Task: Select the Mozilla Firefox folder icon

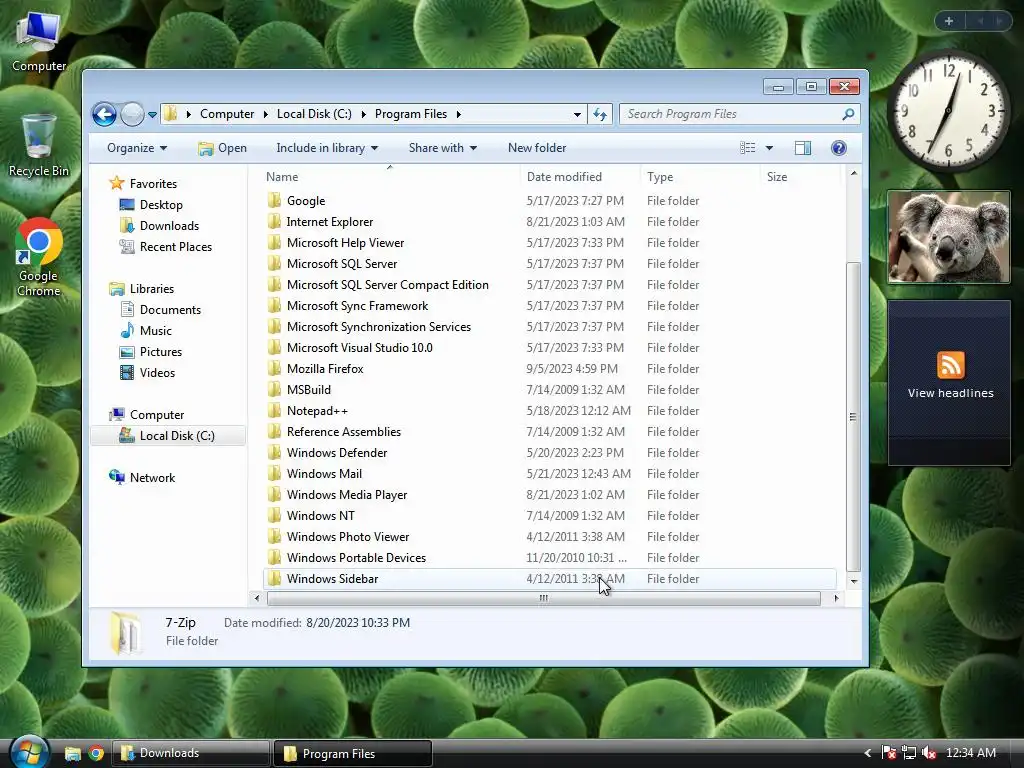Action: (275, 368)
